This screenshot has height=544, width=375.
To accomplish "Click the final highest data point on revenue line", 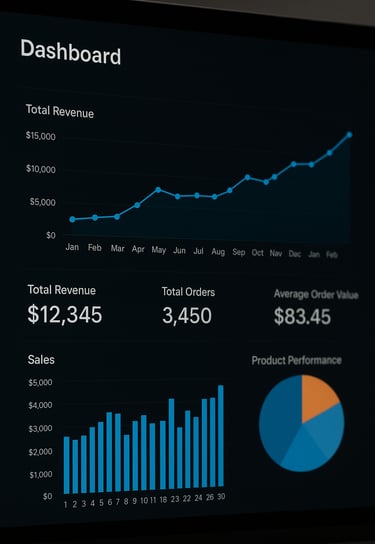I will tap(349, 135).
